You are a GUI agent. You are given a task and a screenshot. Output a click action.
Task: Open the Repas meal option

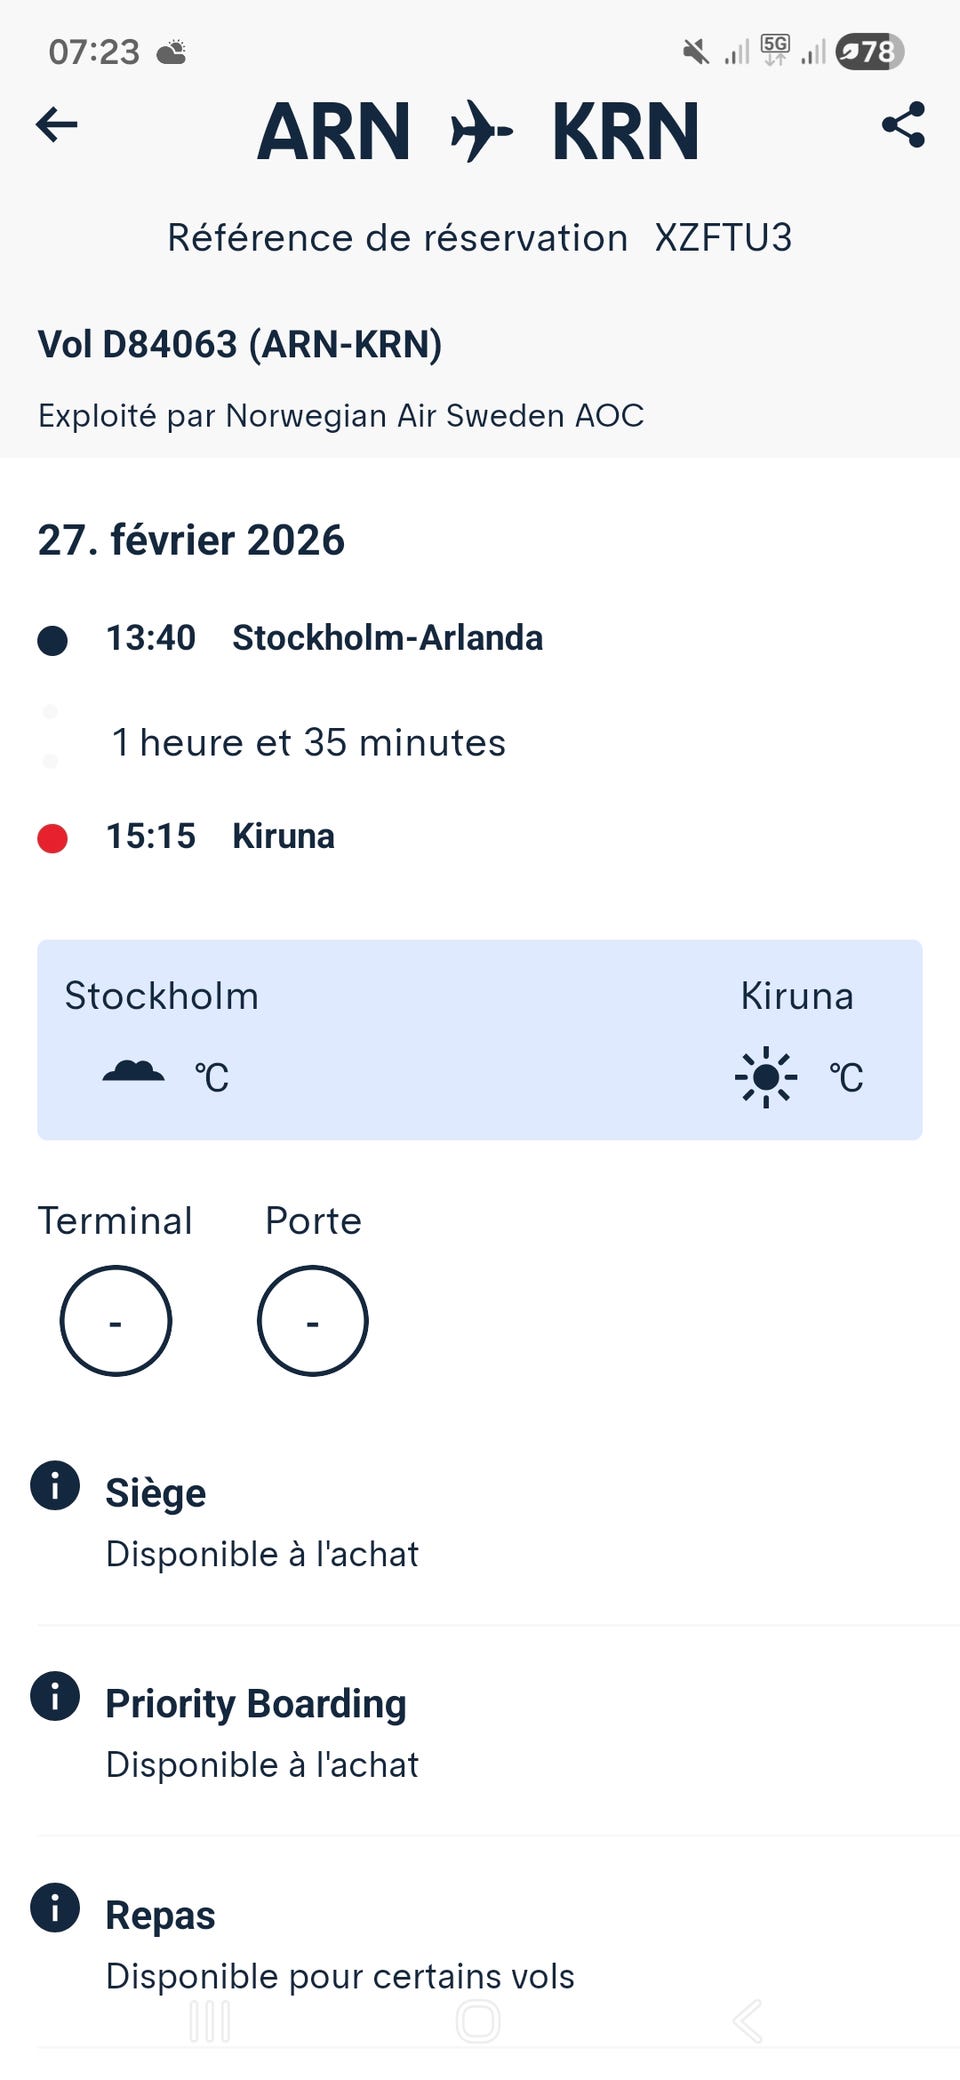(x=340, y=1945)
